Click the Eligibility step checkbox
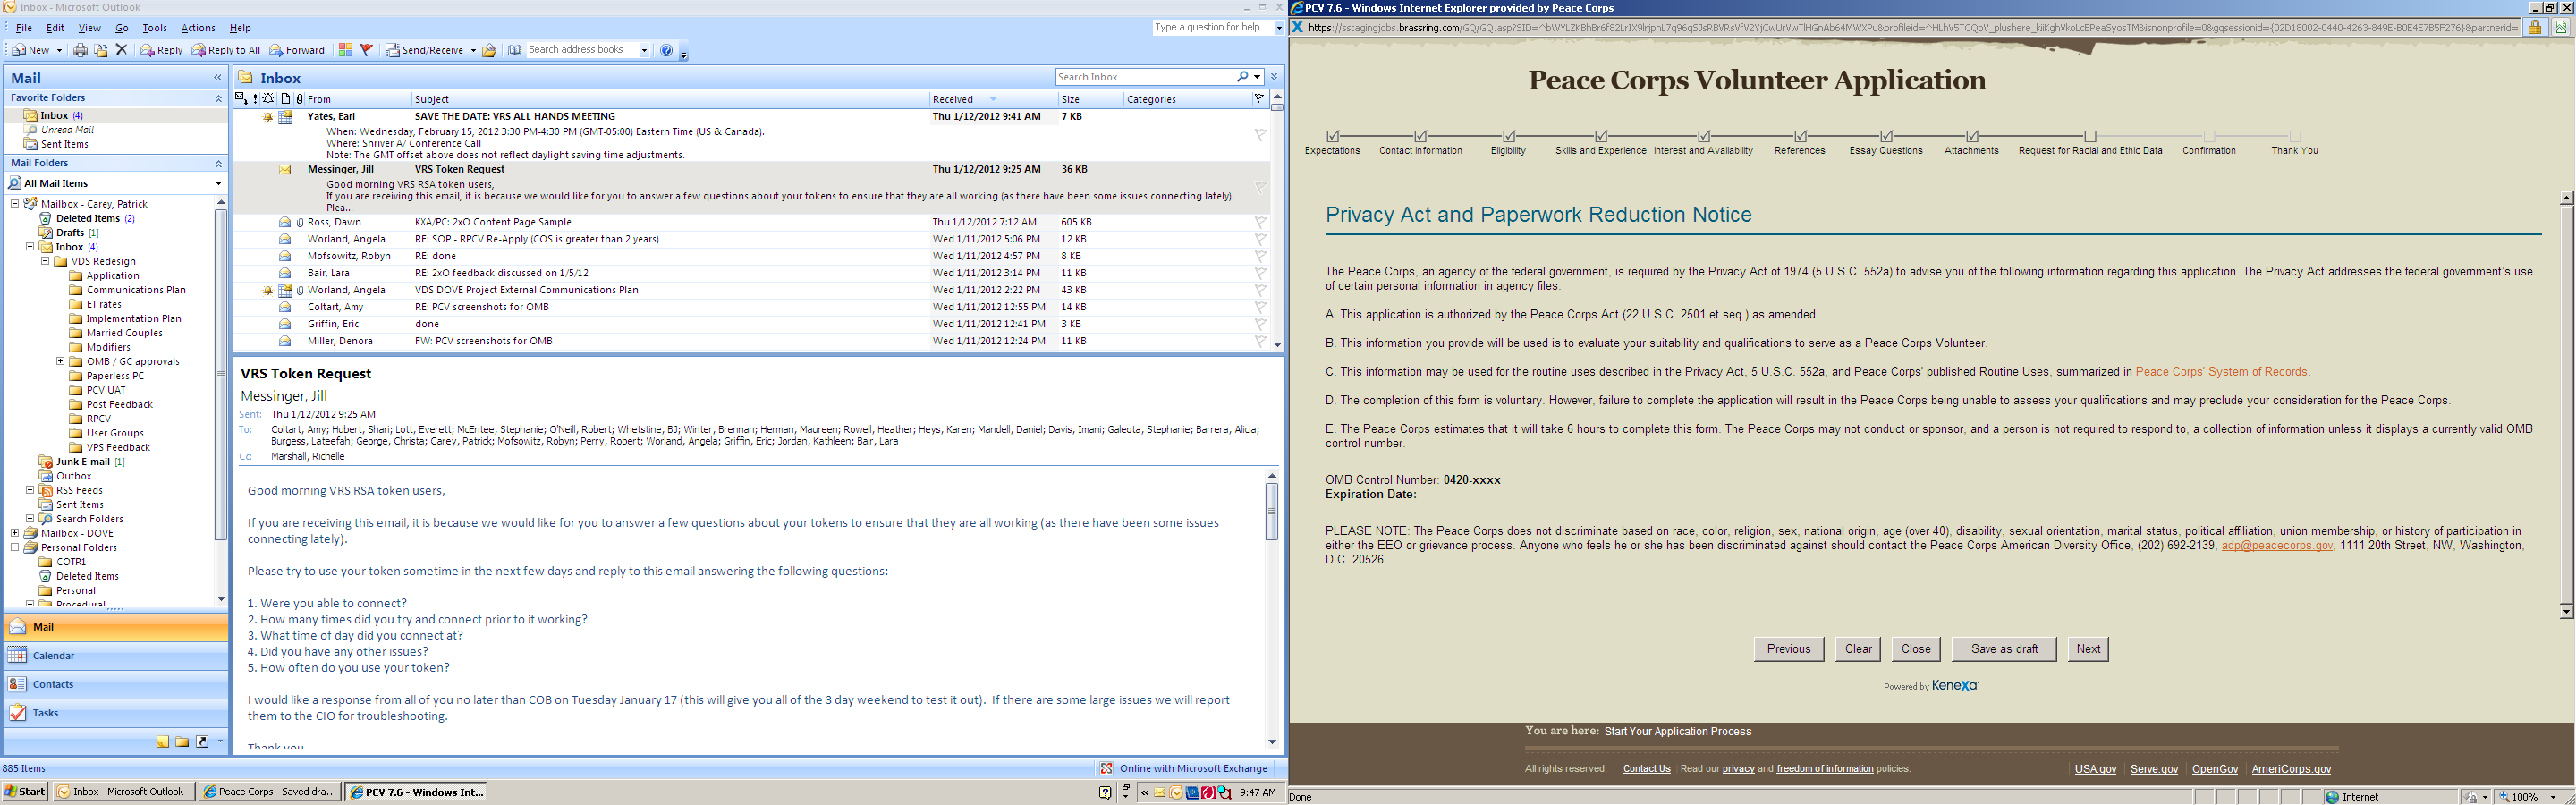This screenshot has height=805, width=2576. pos(1509,136)
